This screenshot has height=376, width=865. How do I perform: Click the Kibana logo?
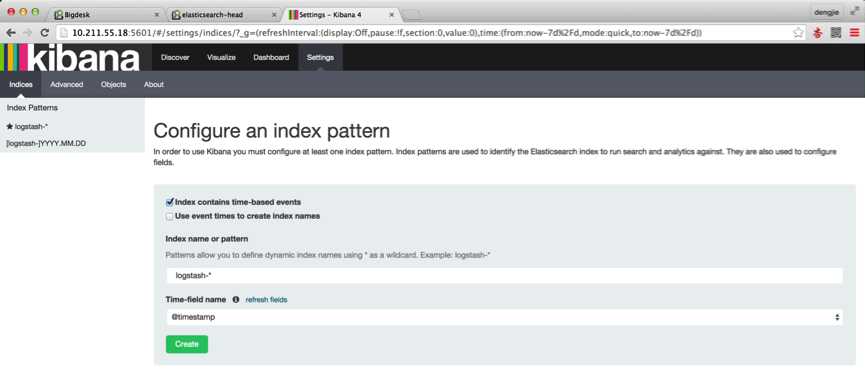[71, 58]
